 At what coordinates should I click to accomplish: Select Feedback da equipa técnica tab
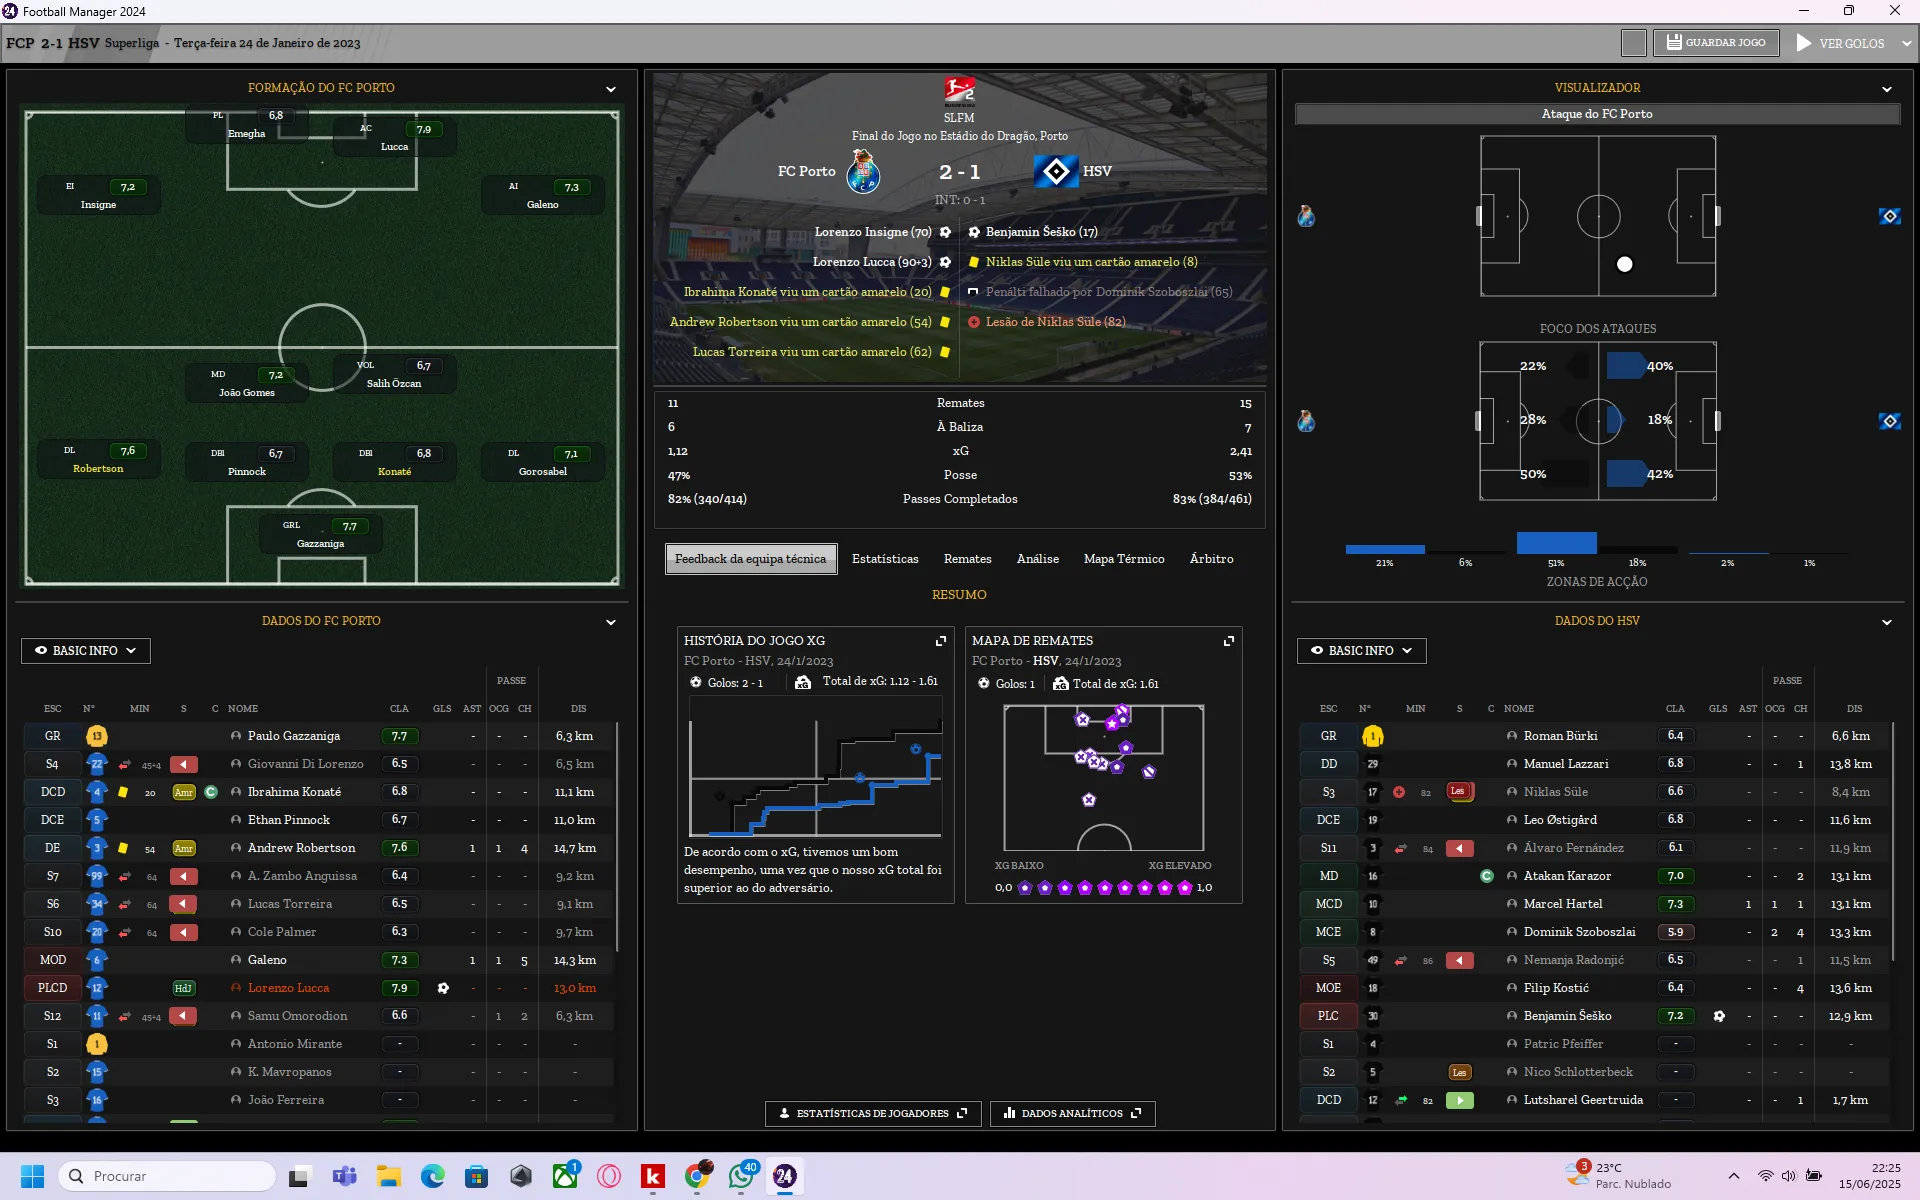coord(751,560)
